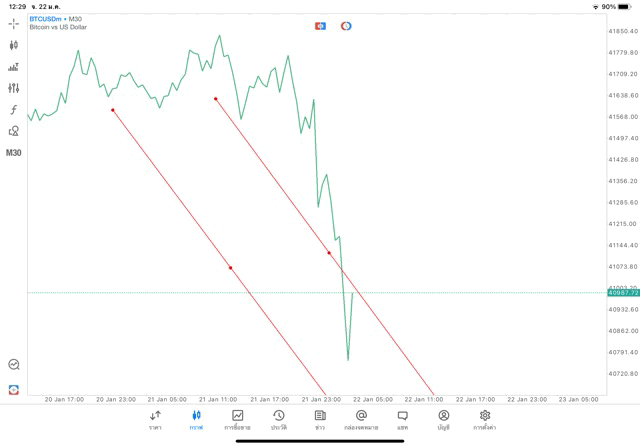Switch to the การซื้อขาย (Trade) tab
640x447 pixels.
(x=238, y=419)
